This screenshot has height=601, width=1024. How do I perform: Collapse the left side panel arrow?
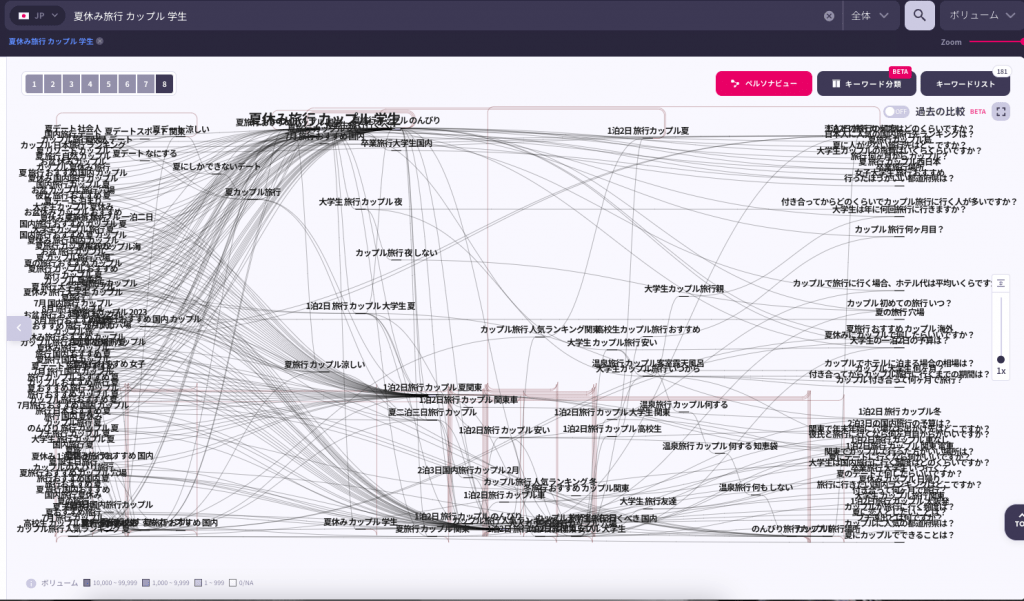click(18, 328)
